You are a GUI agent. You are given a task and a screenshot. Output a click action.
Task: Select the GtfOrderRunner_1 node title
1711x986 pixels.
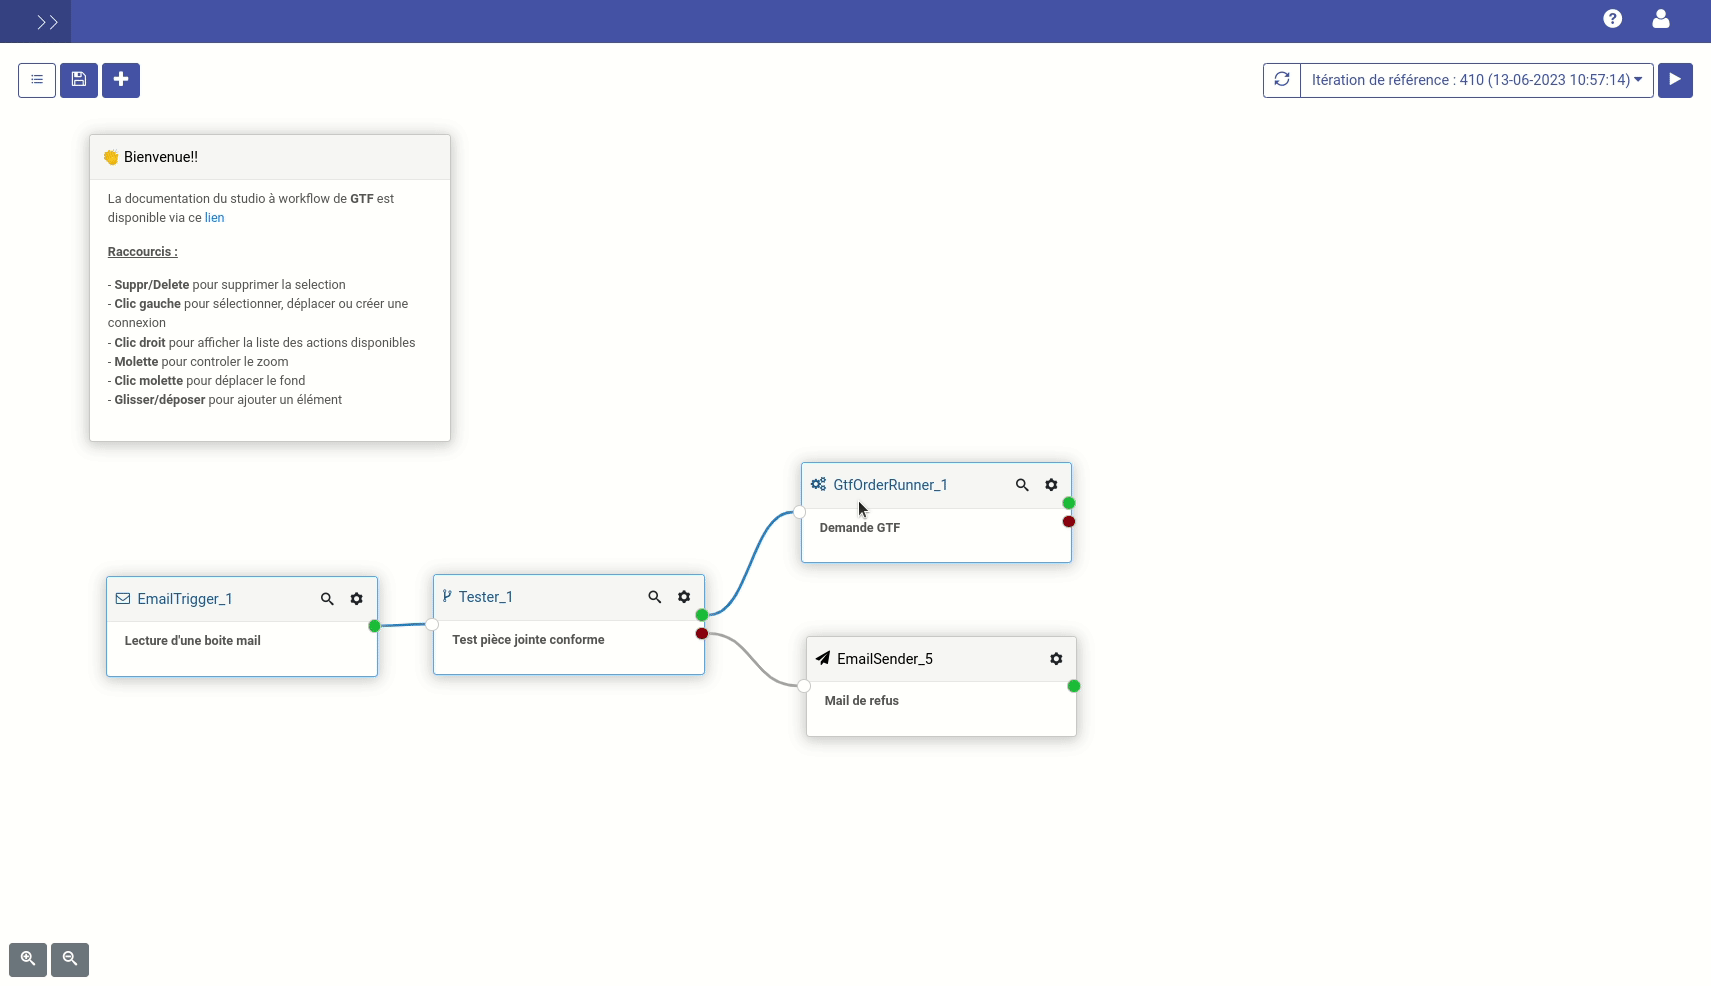(x=890, y=485)
